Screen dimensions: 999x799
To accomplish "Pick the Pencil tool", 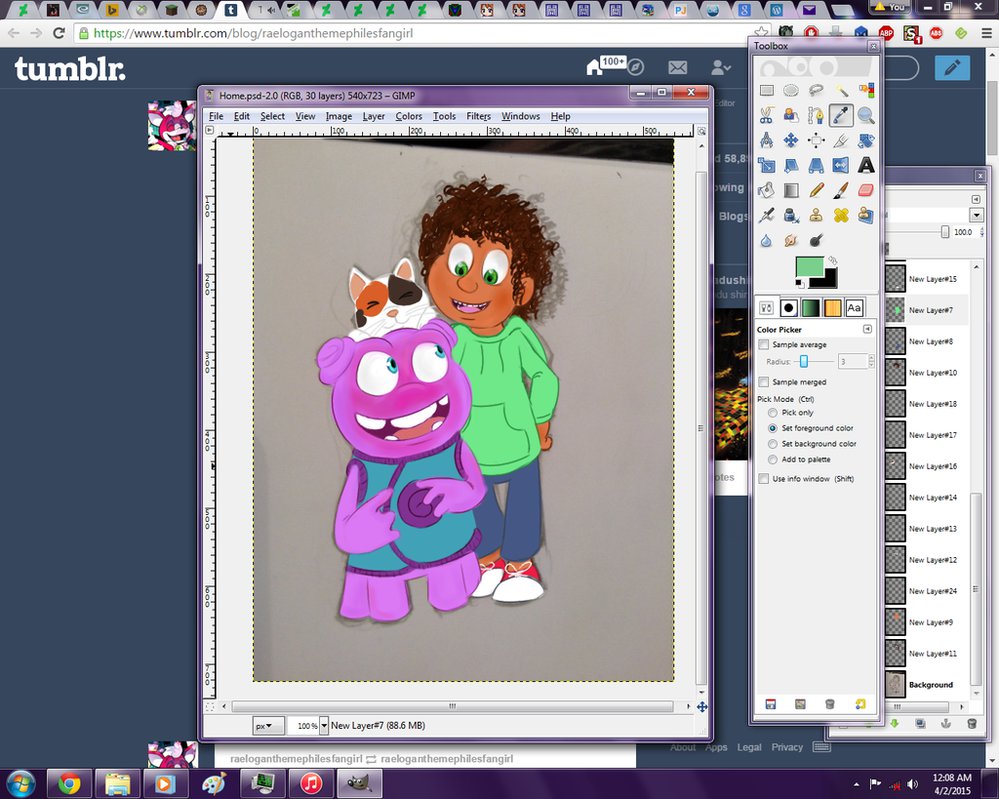I will click(816, 190).
